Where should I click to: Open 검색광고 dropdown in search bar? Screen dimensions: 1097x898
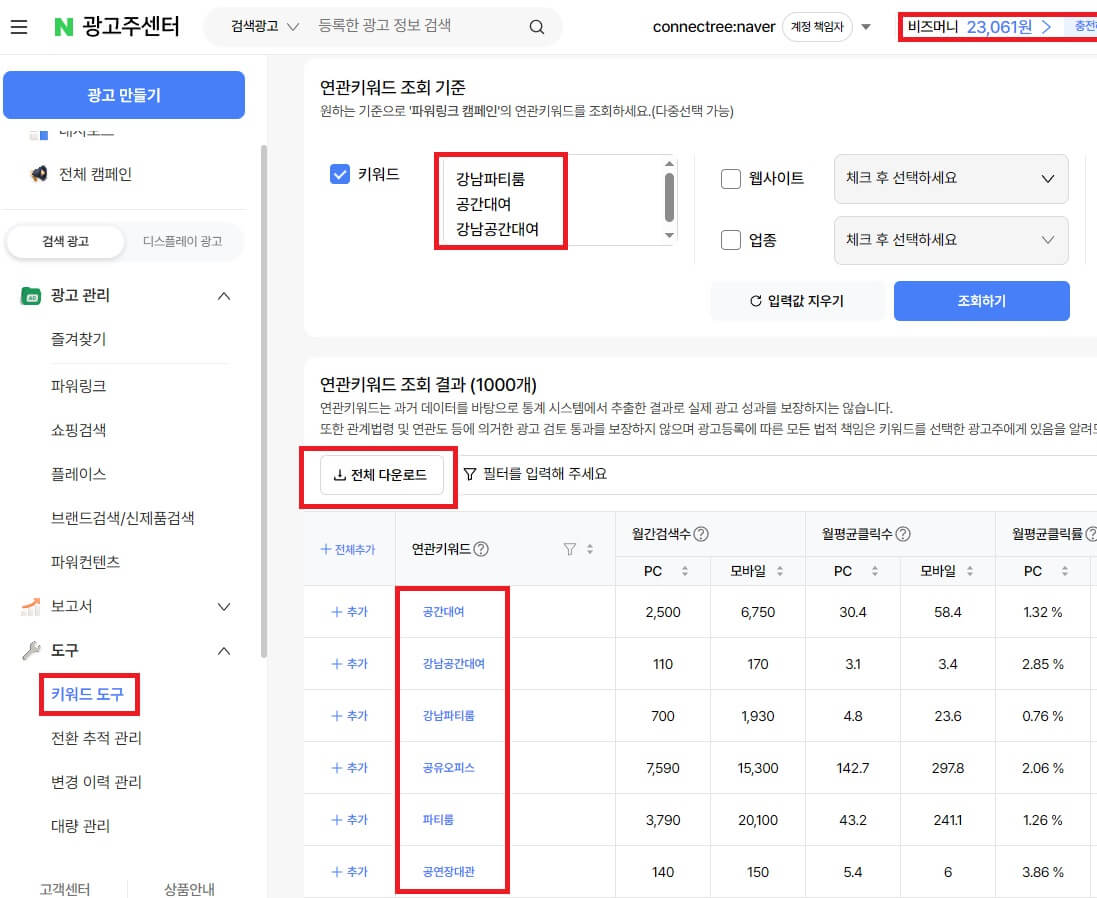(264, 27)
